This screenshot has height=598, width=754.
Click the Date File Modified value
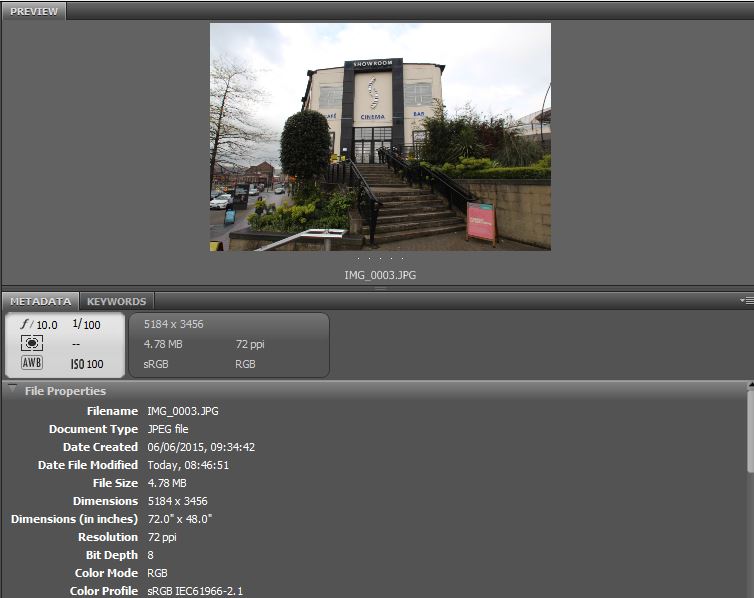(x=188, y=465)
